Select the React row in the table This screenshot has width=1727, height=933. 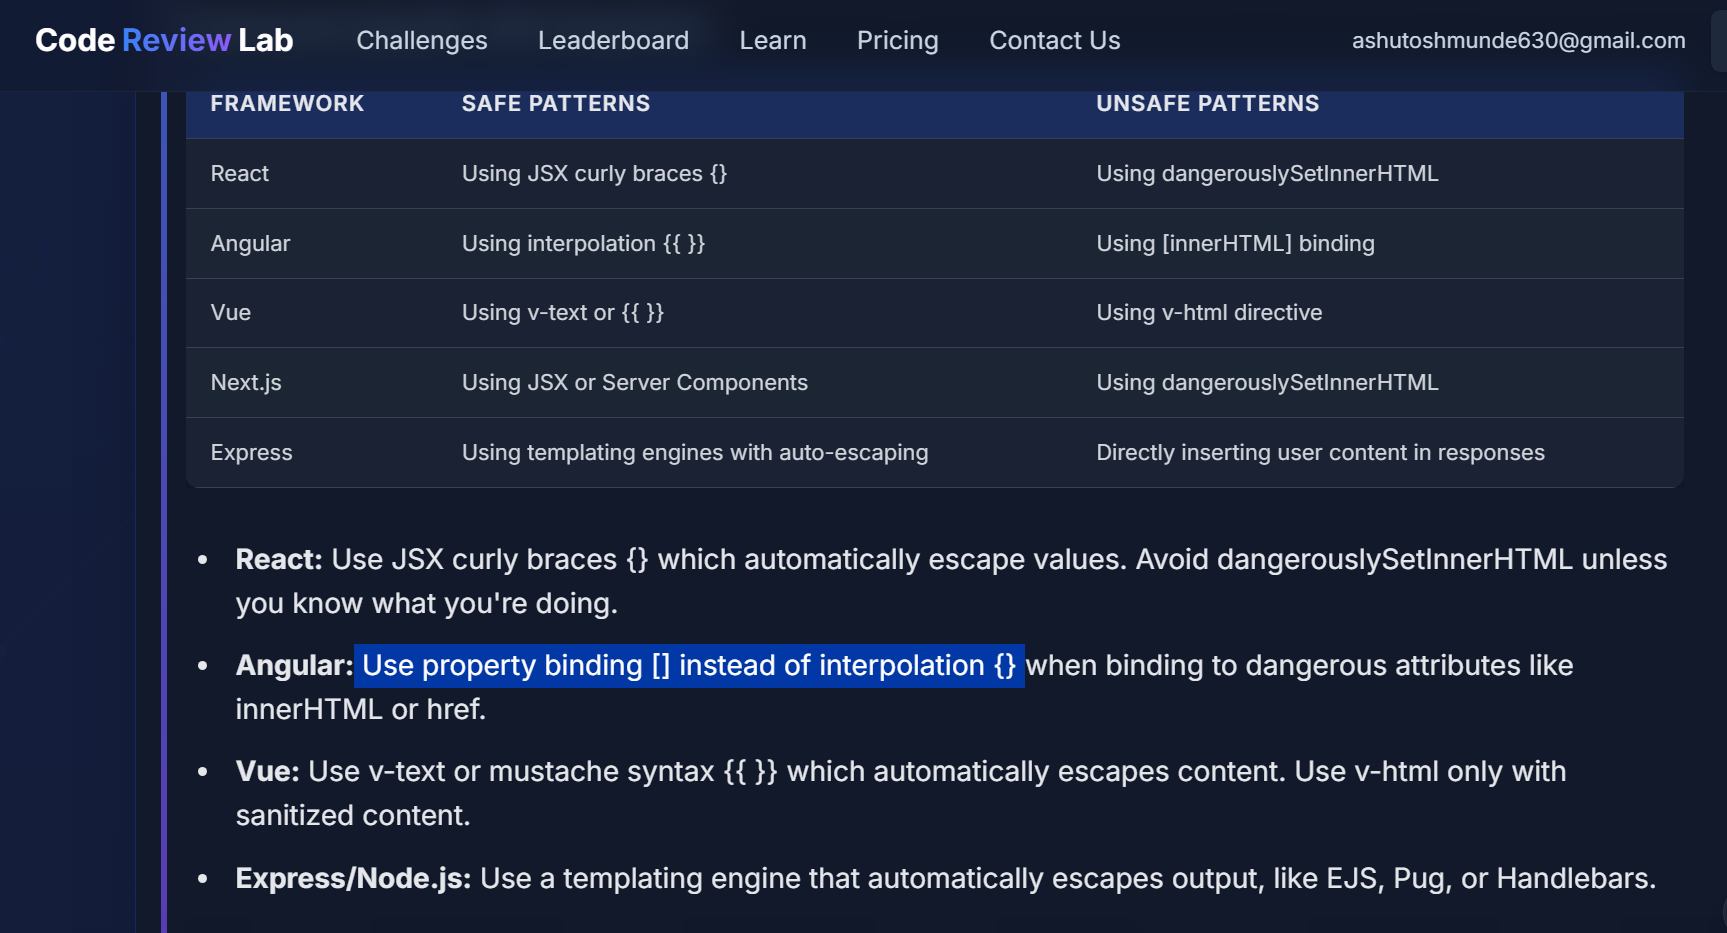pos(240,174)
